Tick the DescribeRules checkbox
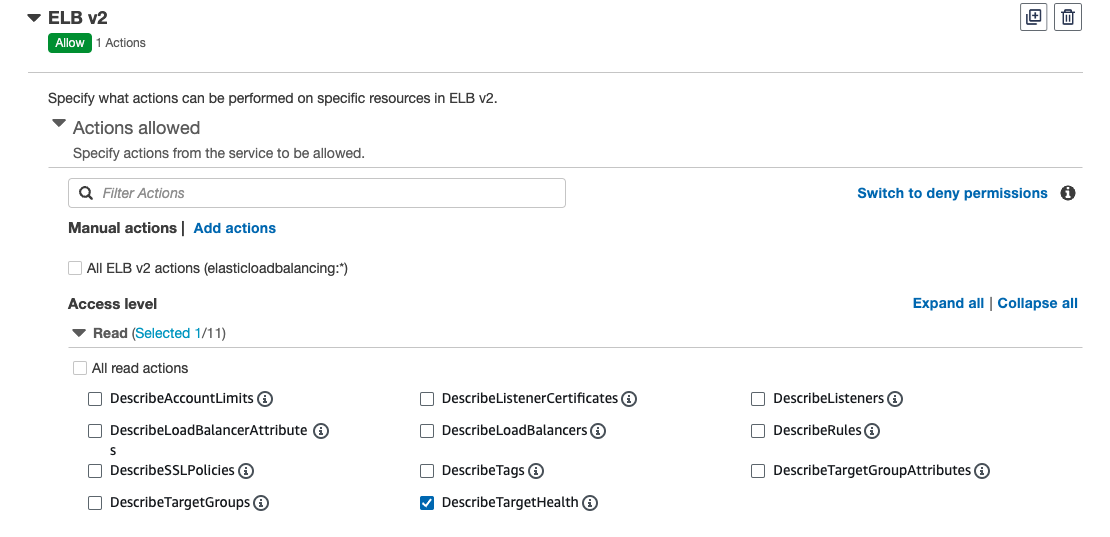The image size is (1110, 537). [x=758, y=431]
